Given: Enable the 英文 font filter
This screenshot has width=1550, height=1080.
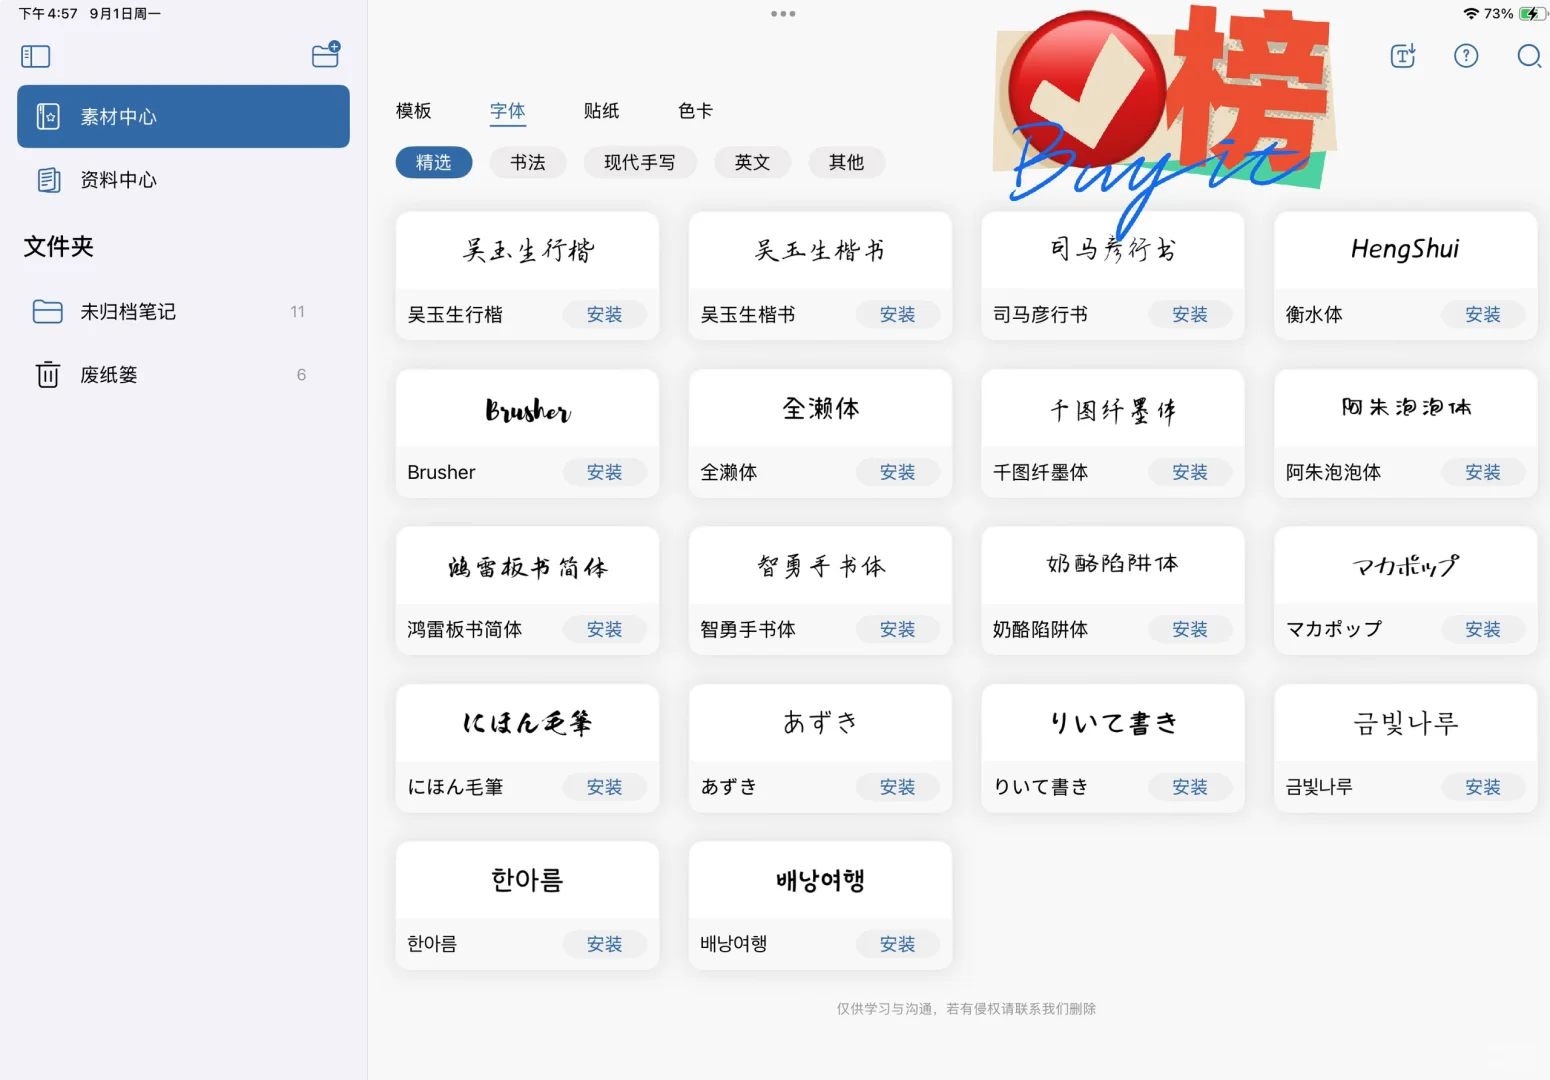Looking at the screenshot, I should click(x=752, y=162).
